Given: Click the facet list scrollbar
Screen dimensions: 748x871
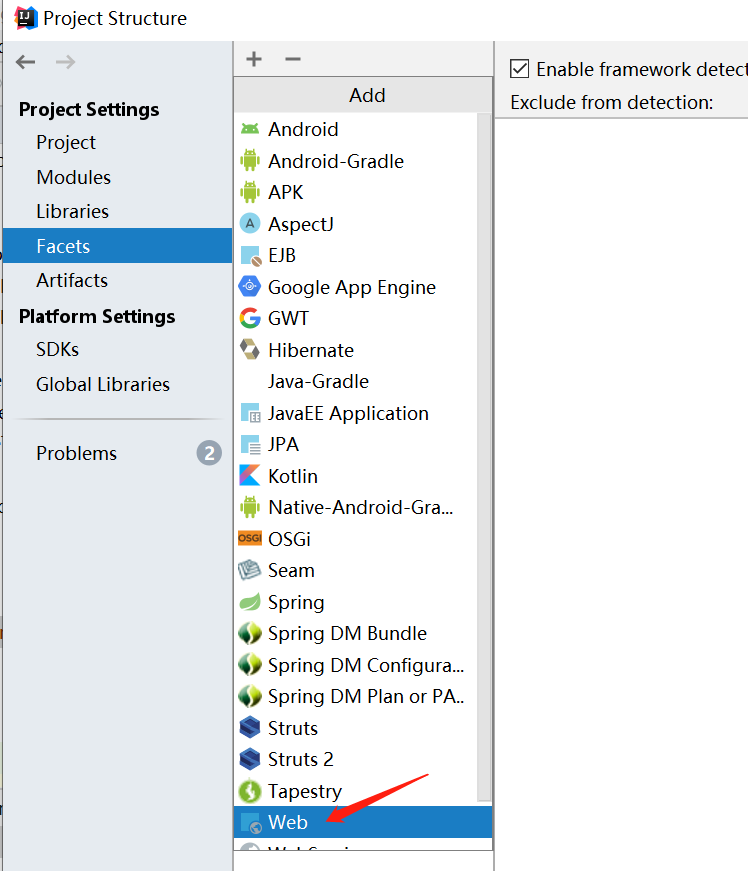Looking at the screenshot, I should click(x=487, y=450).
